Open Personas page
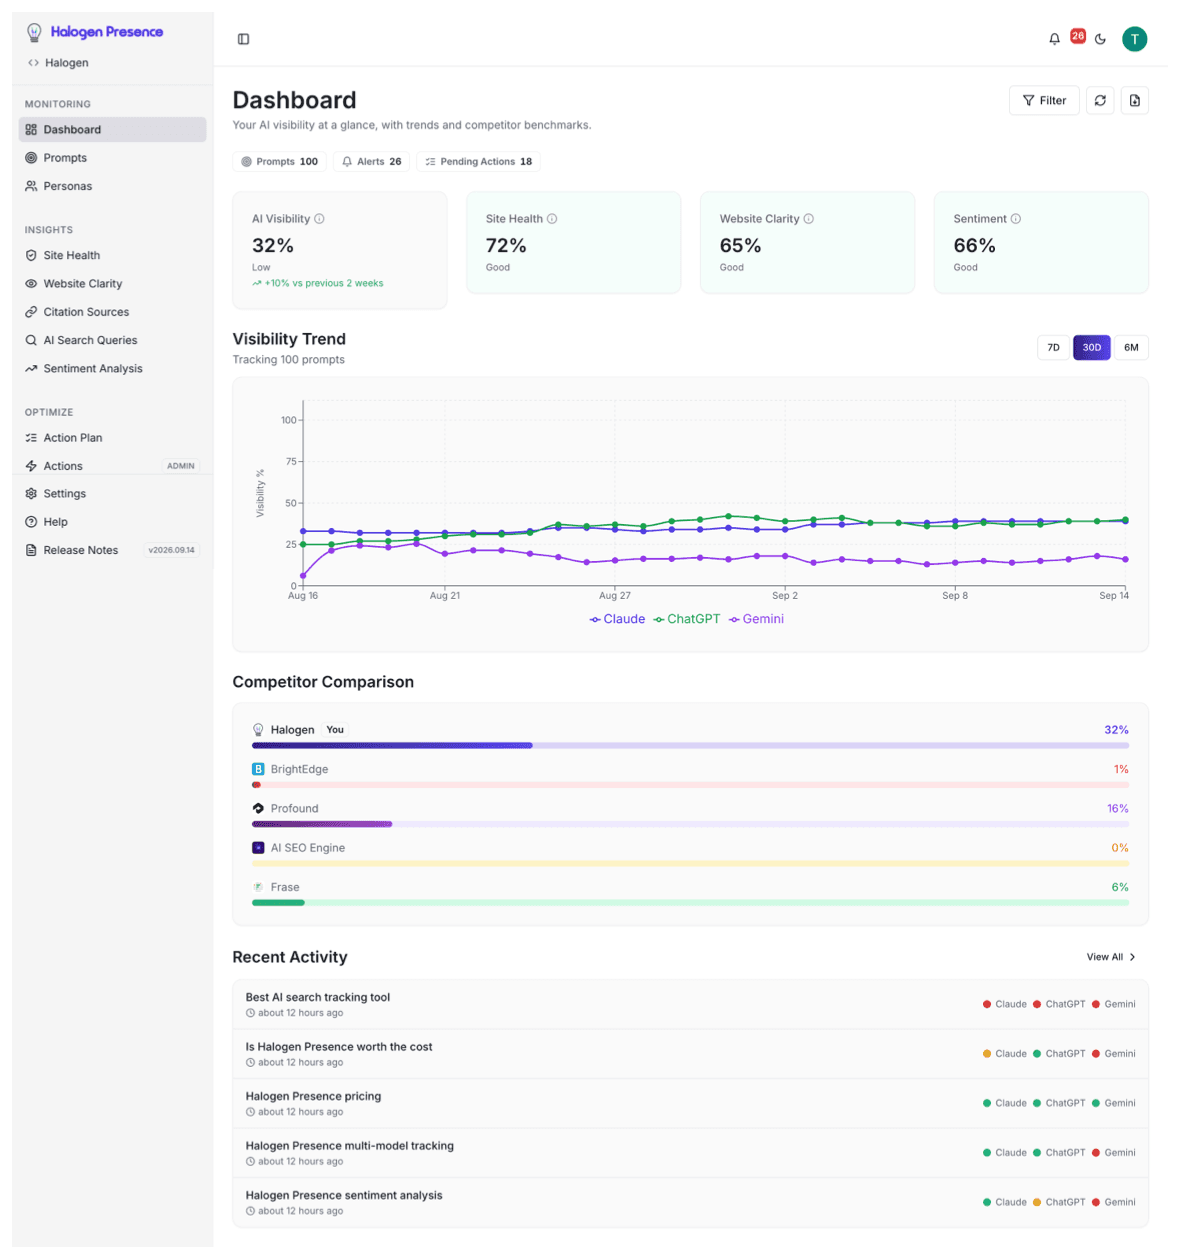The image size is (1180, 1259). coord(112,186)
